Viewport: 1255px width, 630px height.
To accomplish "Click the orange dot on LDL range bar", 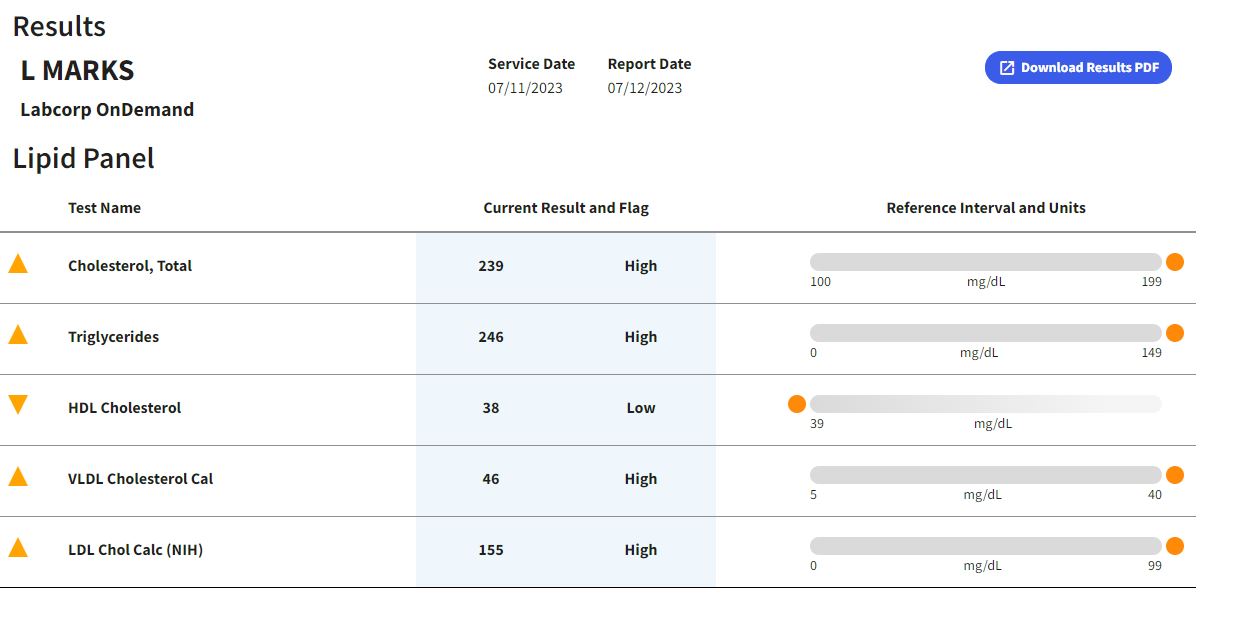I will tap(1175, 546).
